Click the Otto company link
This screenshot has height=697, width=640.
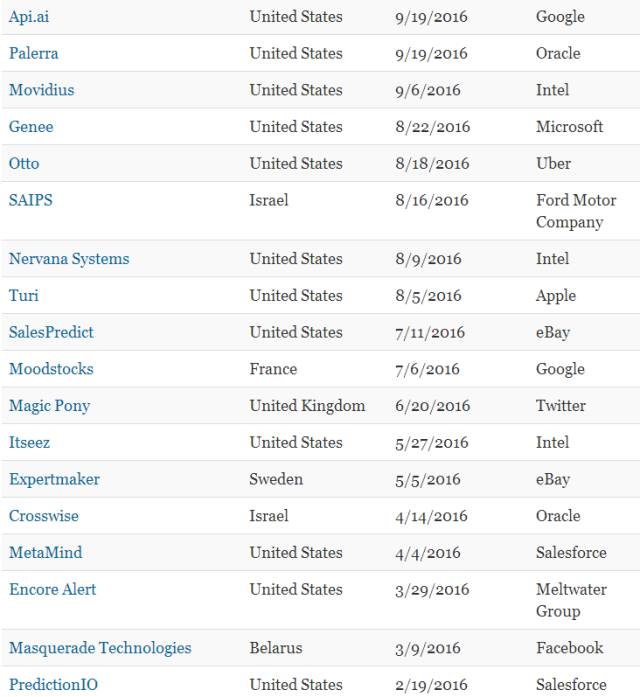click(24, 163)
